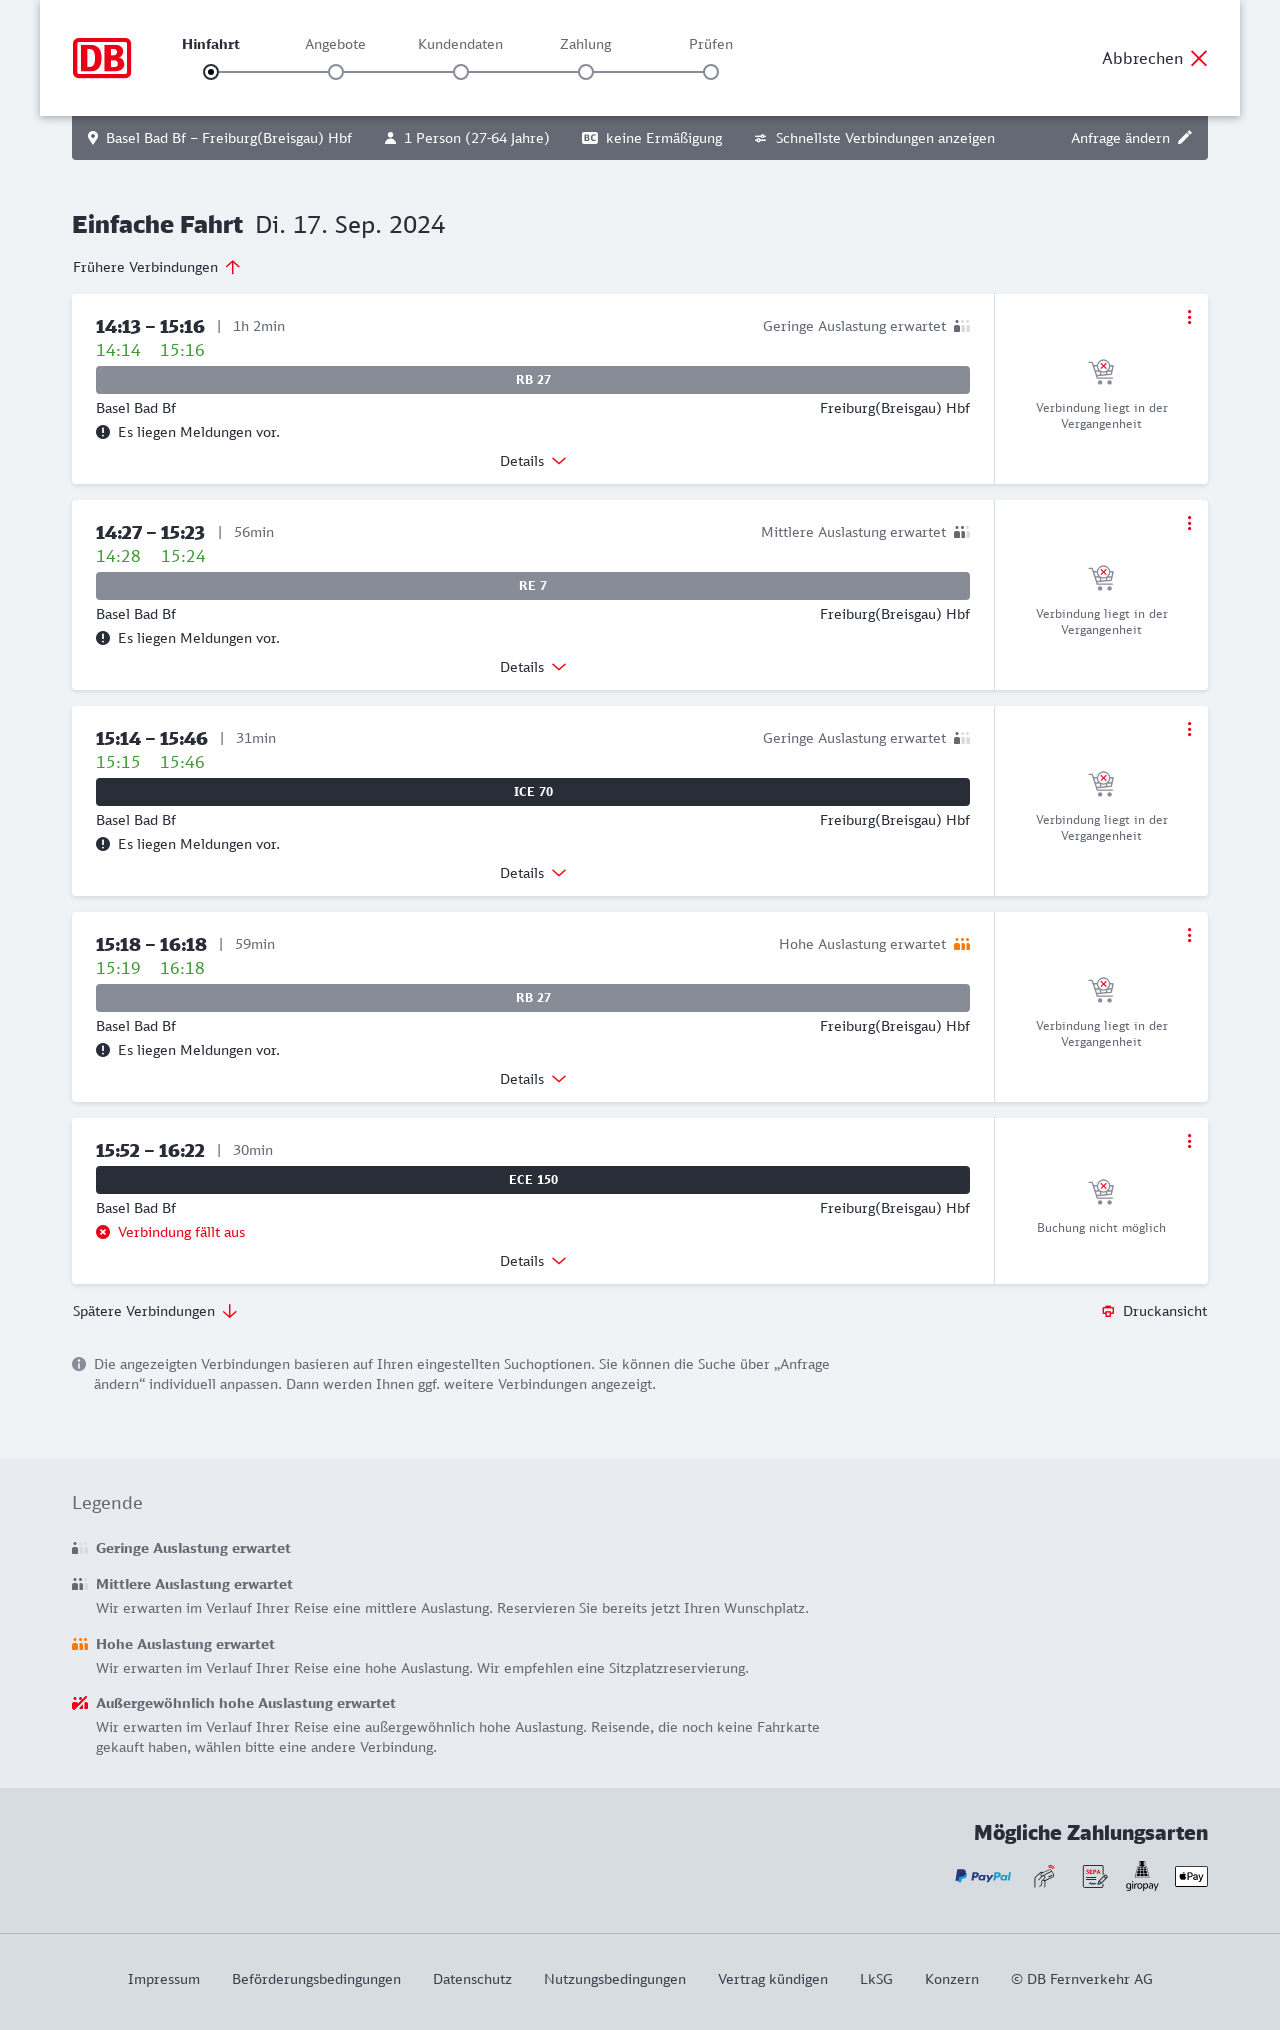Viewport: 1280px width, 2030px height.
Task: Expand Details for the 14:13 RB 27 connection
Action: click(533, 461)
